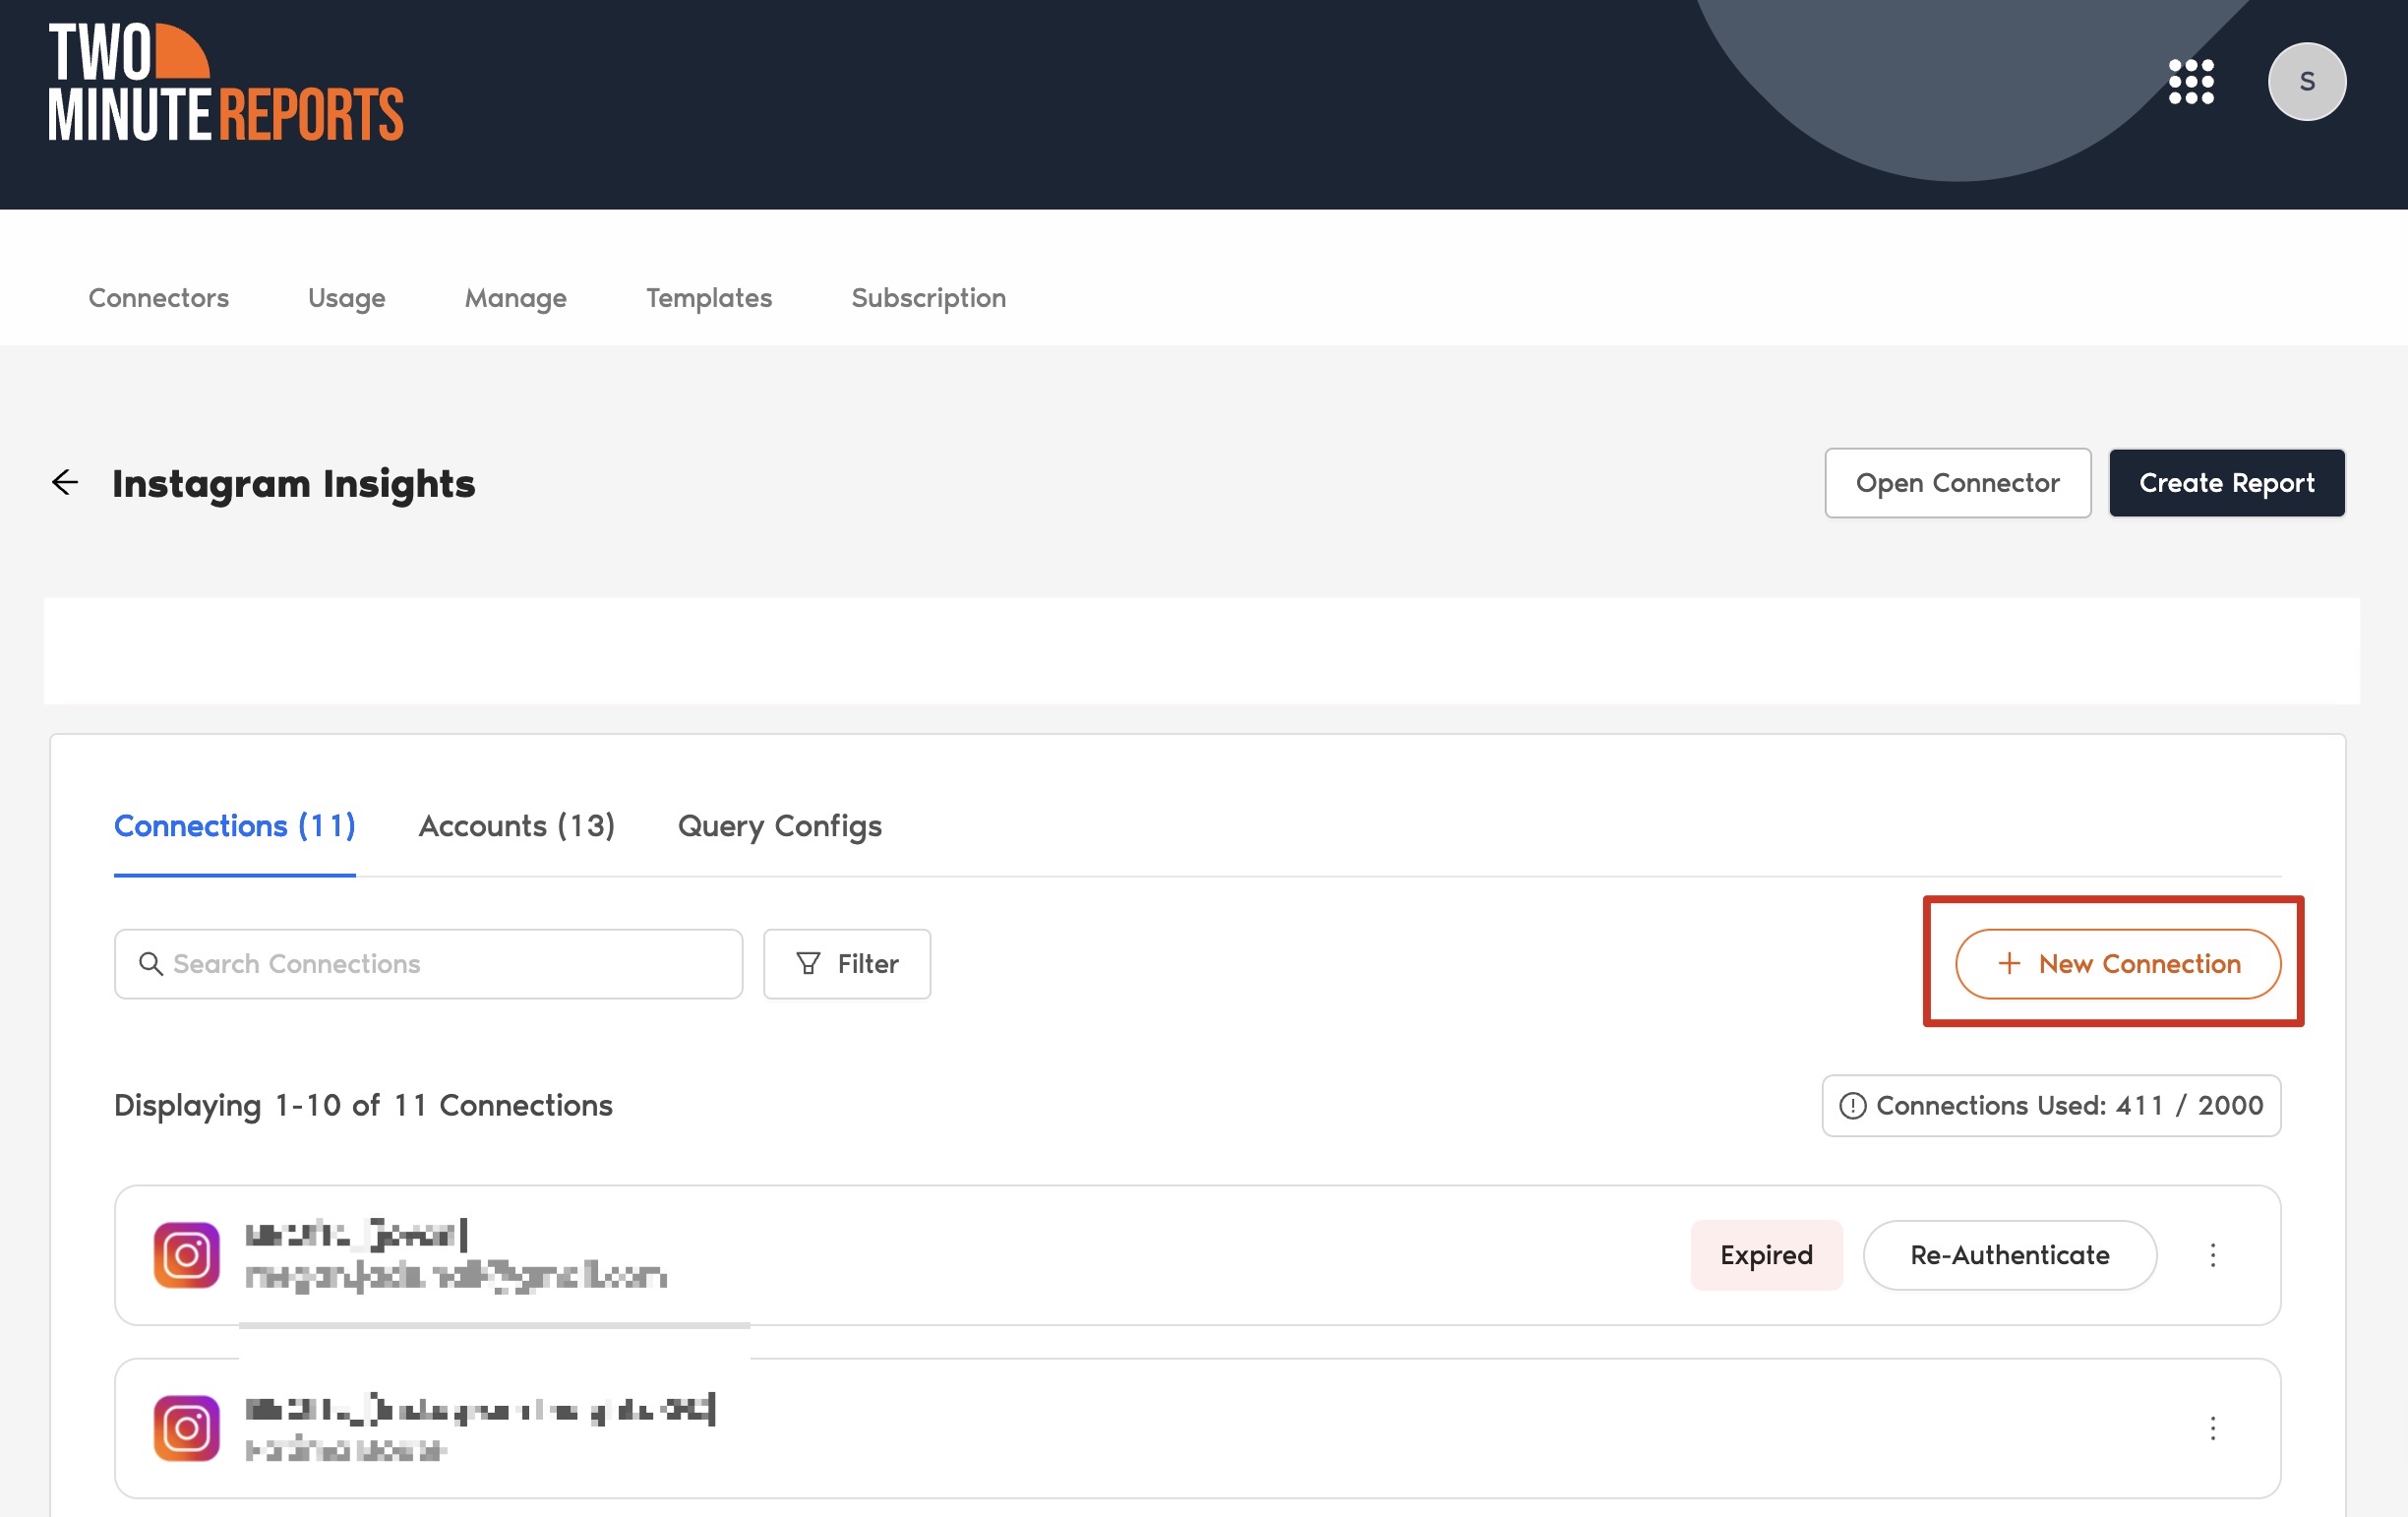Viewport: 2408px width, 1517px height.
Task: Click the Create Report button
Action: pos(2226,483)
